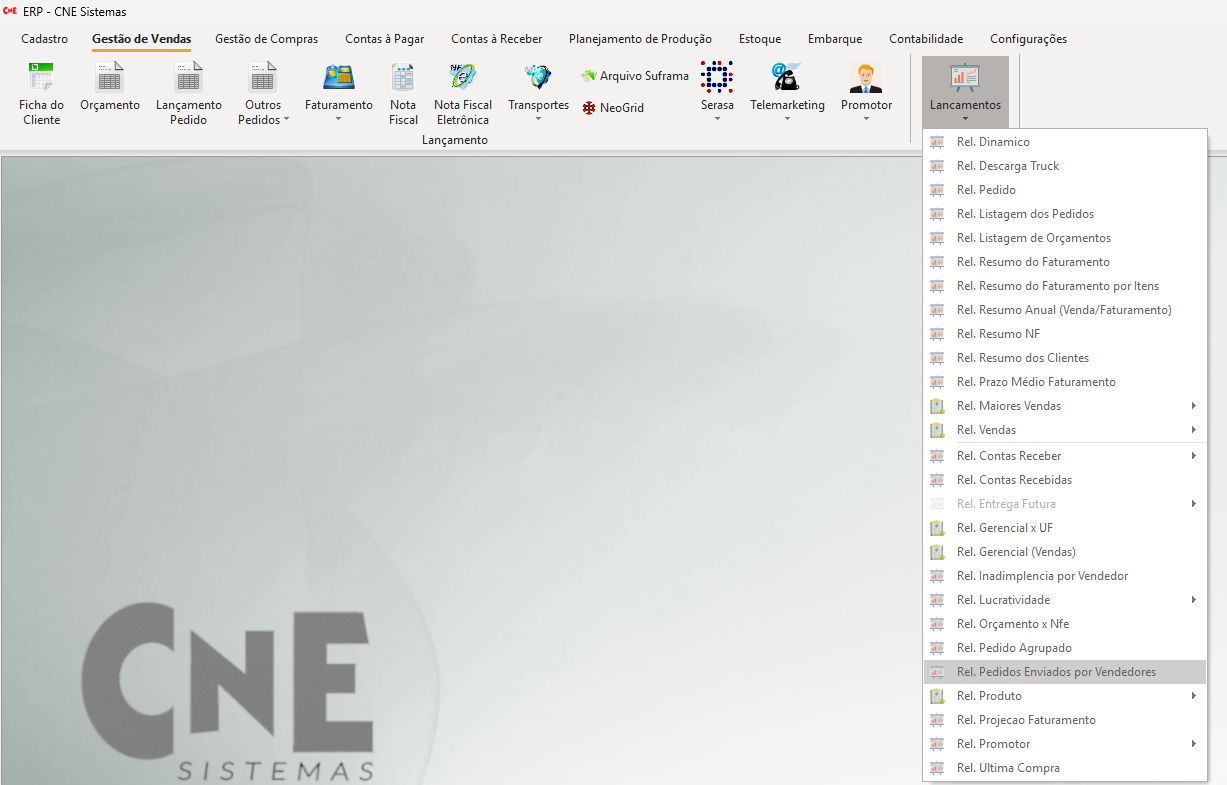Select Rel. Pedidos Enviados por Vendedores
This screenshot has height=785, width=1227.
pyautogui.click(x=1056, y=672)
